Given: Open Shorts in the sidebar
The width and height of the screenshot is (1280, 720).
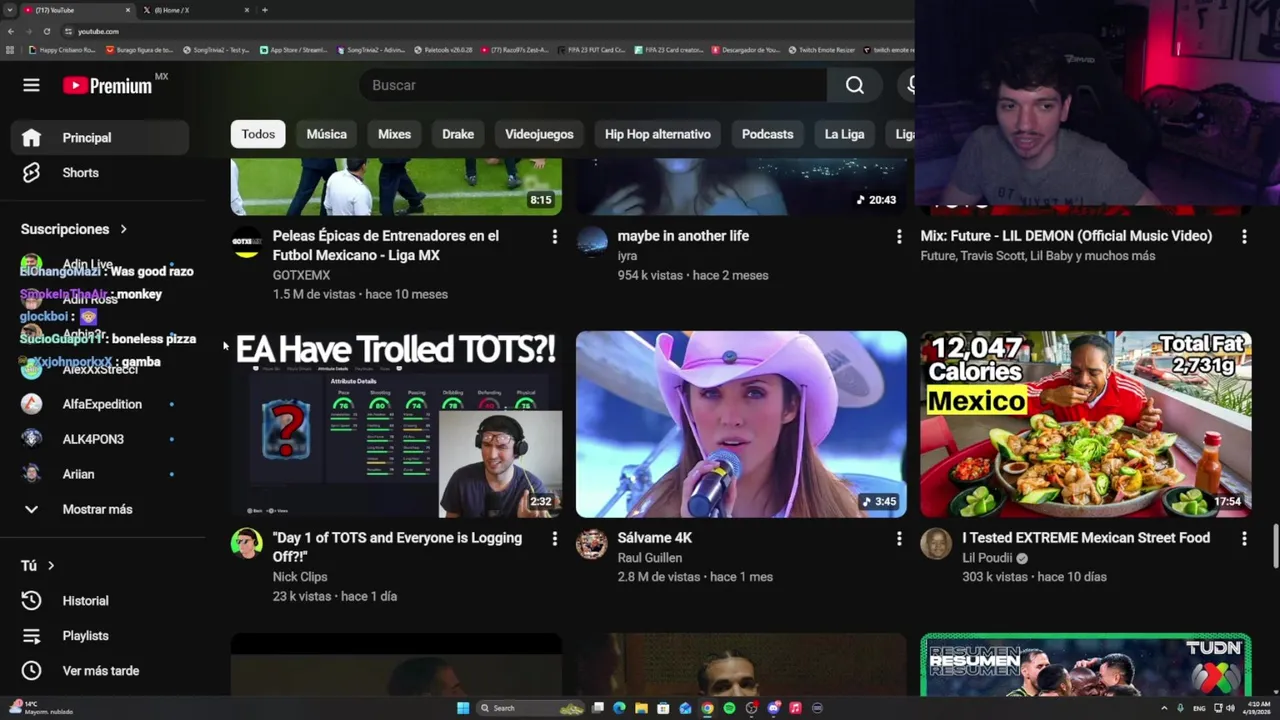Looking at the screenshot, I should click(x=99, y=173).
